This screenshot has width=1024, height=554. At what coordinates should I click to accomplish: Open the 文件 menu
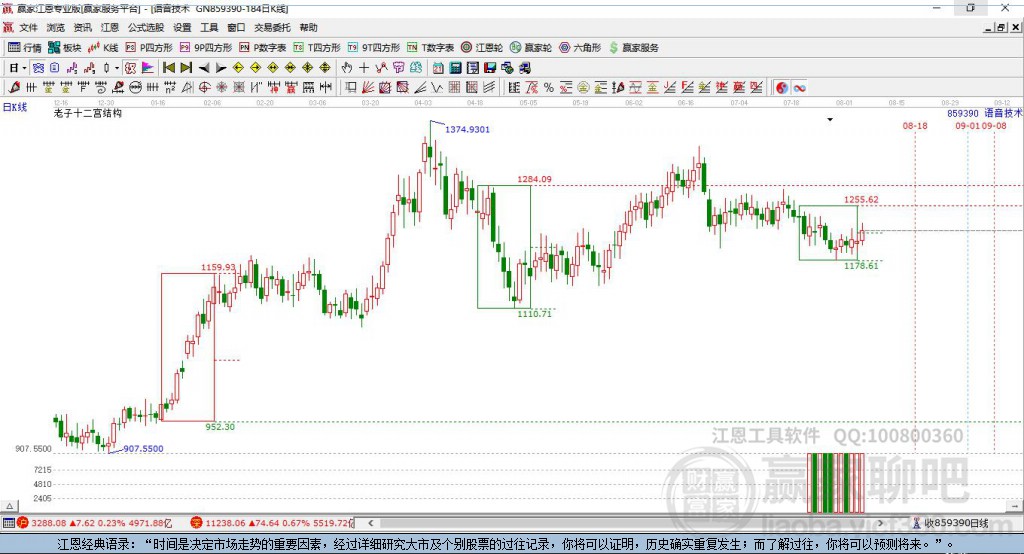(28, 27)
